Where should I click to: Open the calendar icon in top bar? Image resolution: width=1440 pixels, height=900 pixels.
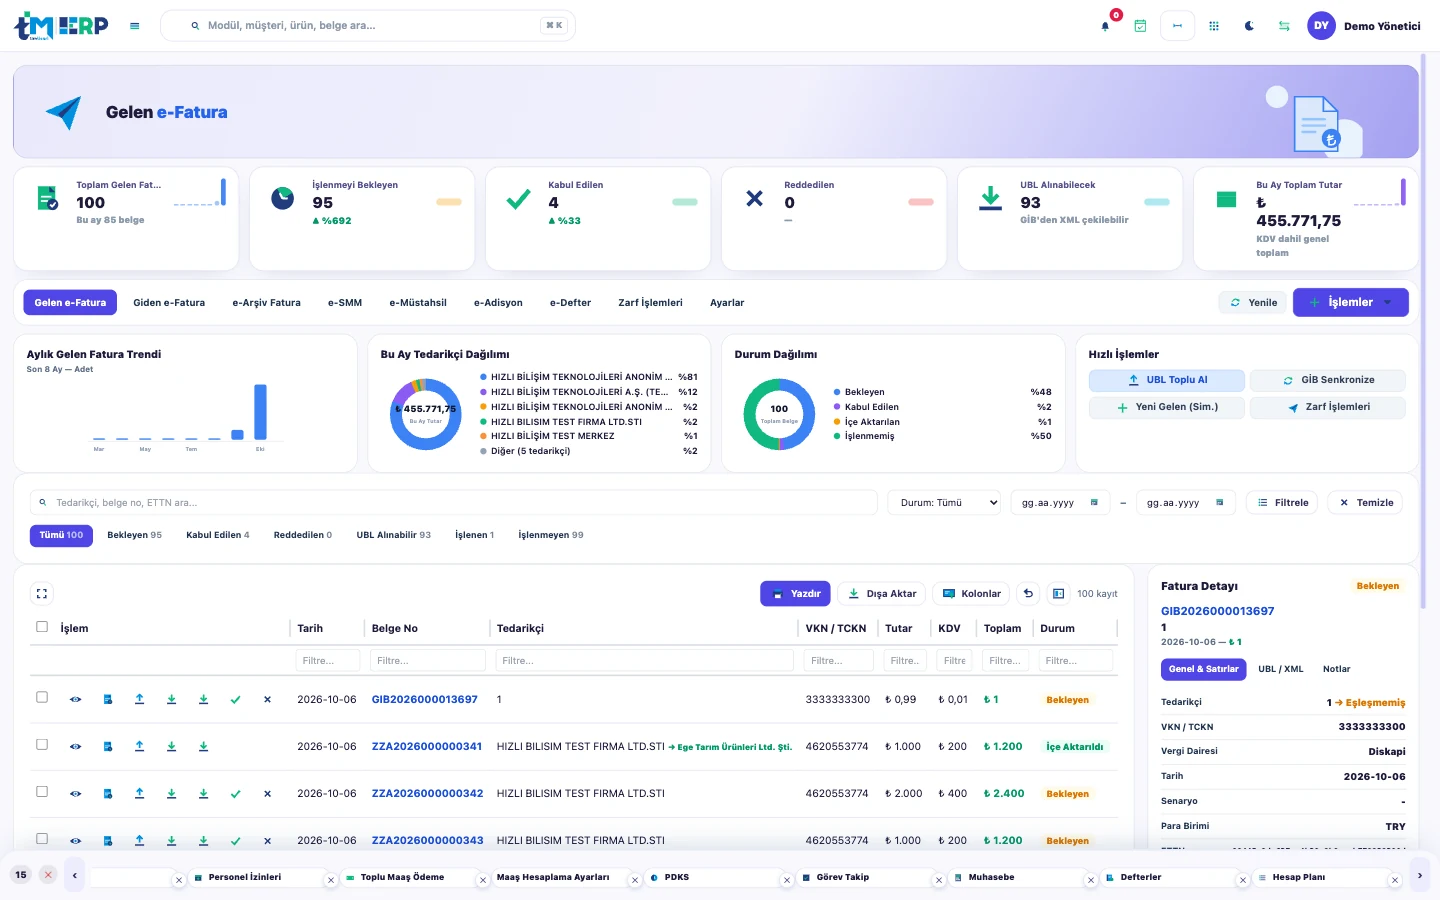tap(1140, 26)
